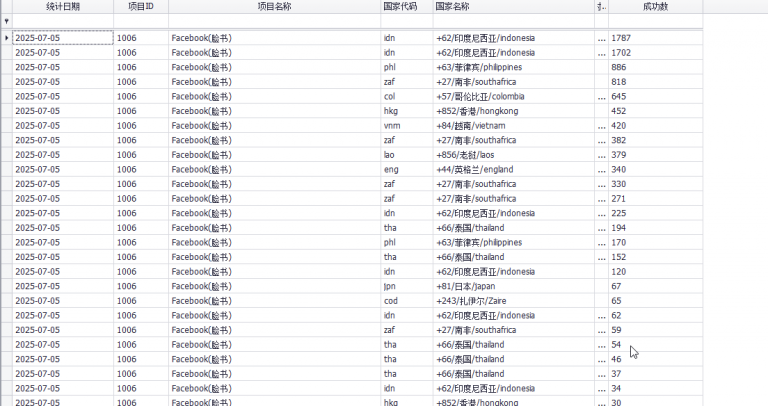The width and height of the screenshot is (768, 406).
Task: Focus the filter box under 成功数
Action: (x=656, y=21)
